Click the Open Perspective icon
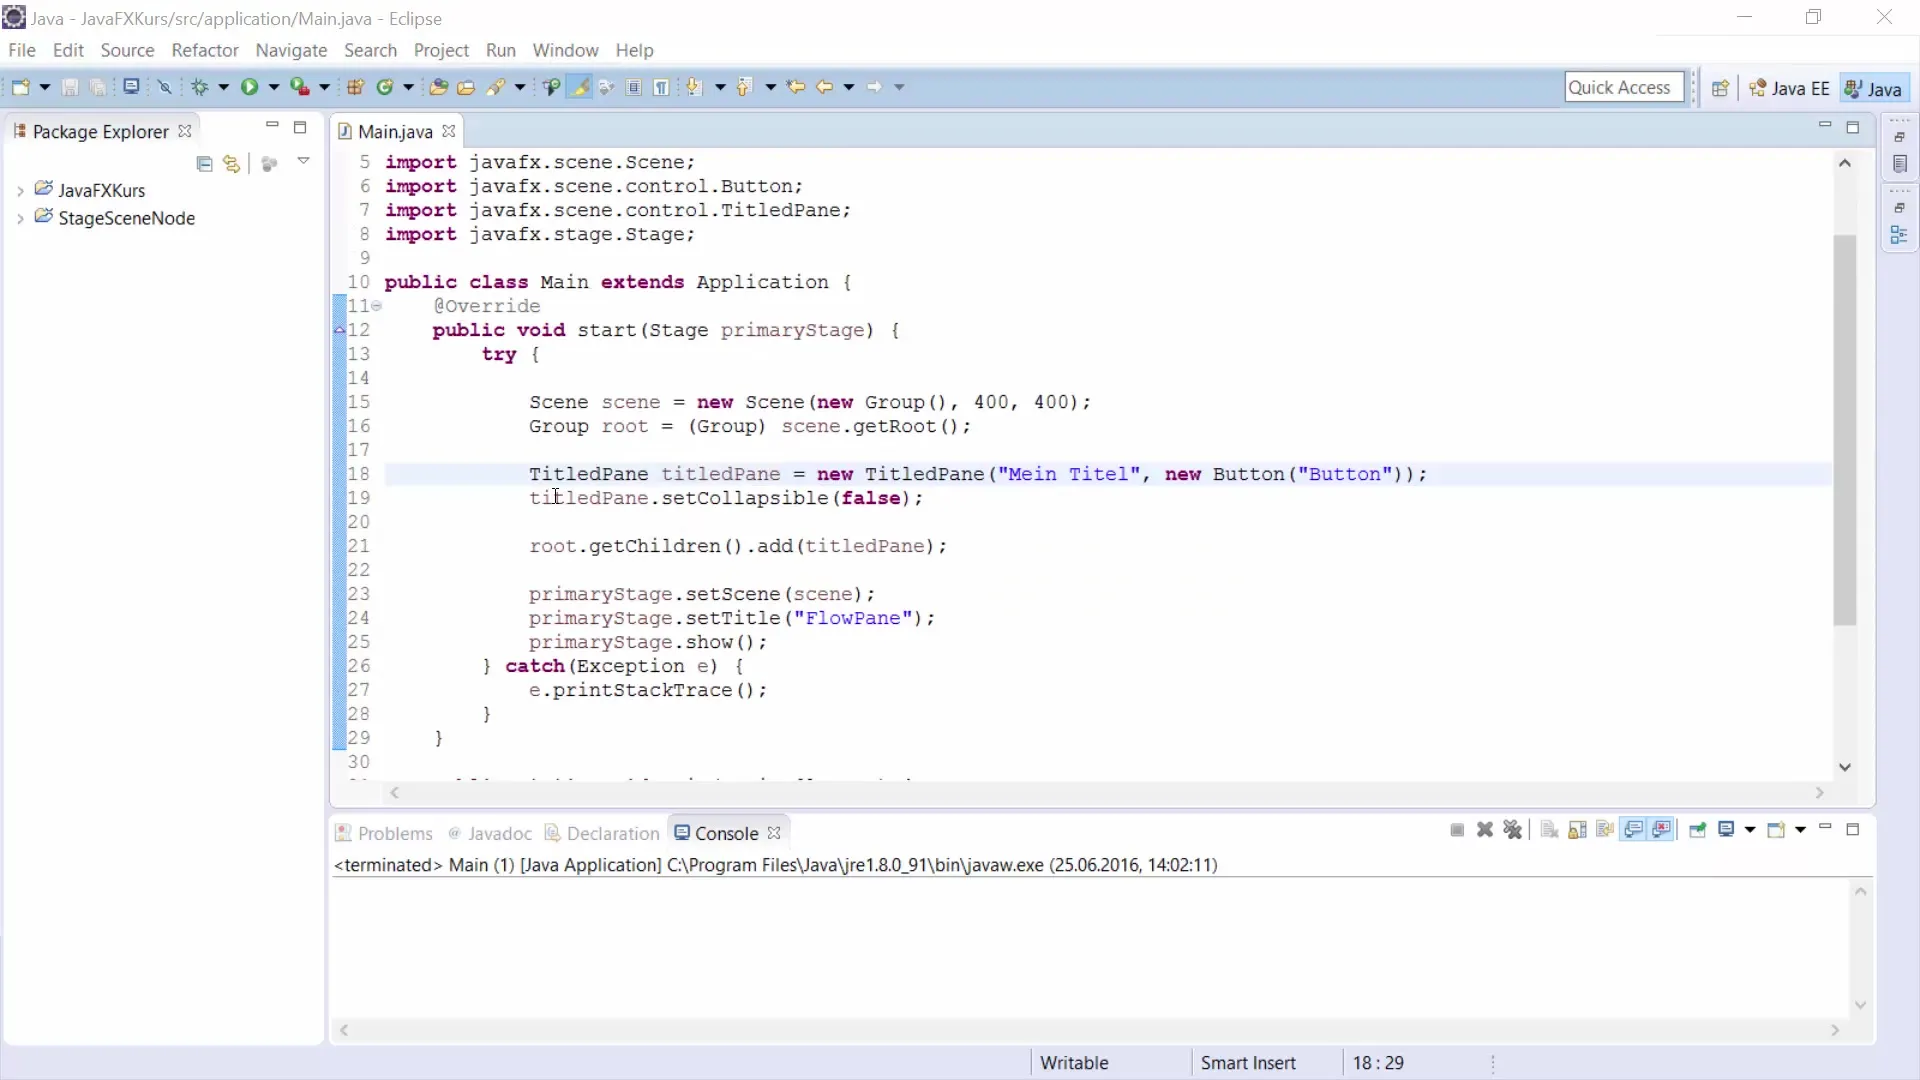This screenshot has height=1080, width=1920. (1720, 88)
